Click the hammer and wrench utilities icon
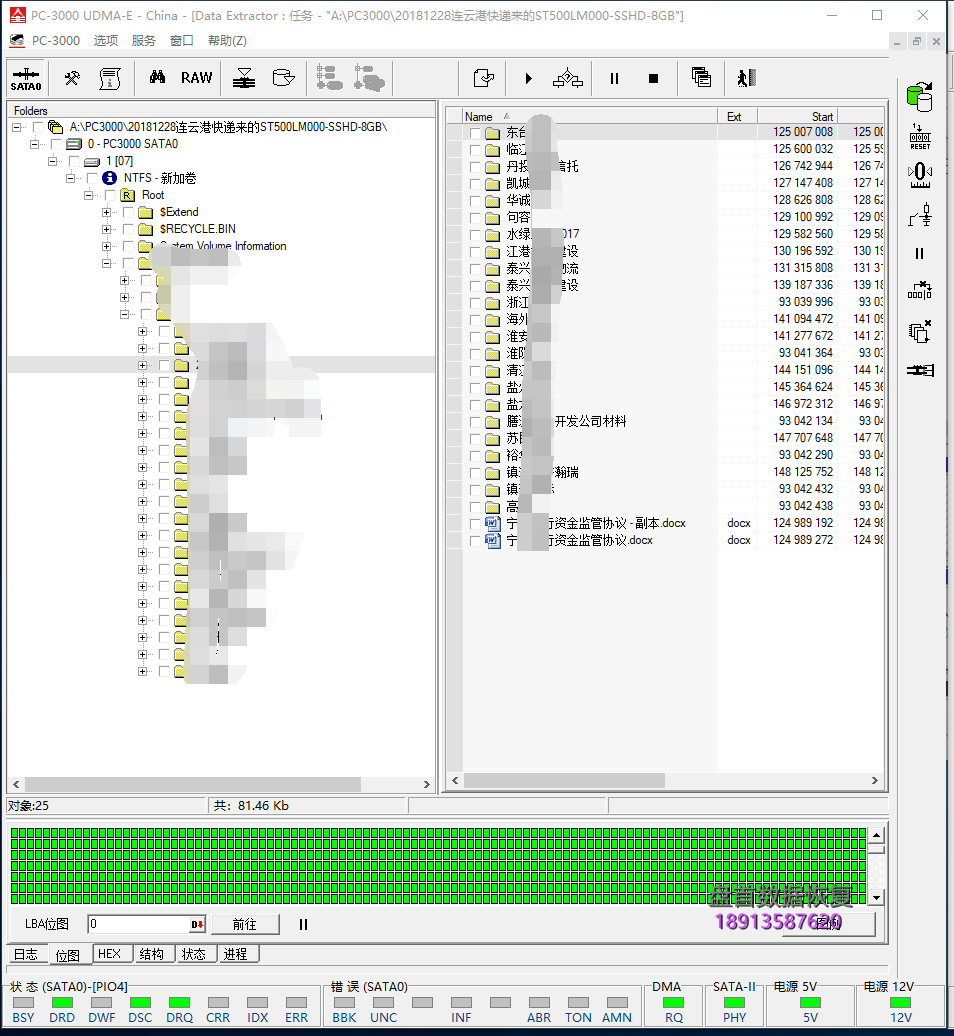 click(x=72, y=78)
